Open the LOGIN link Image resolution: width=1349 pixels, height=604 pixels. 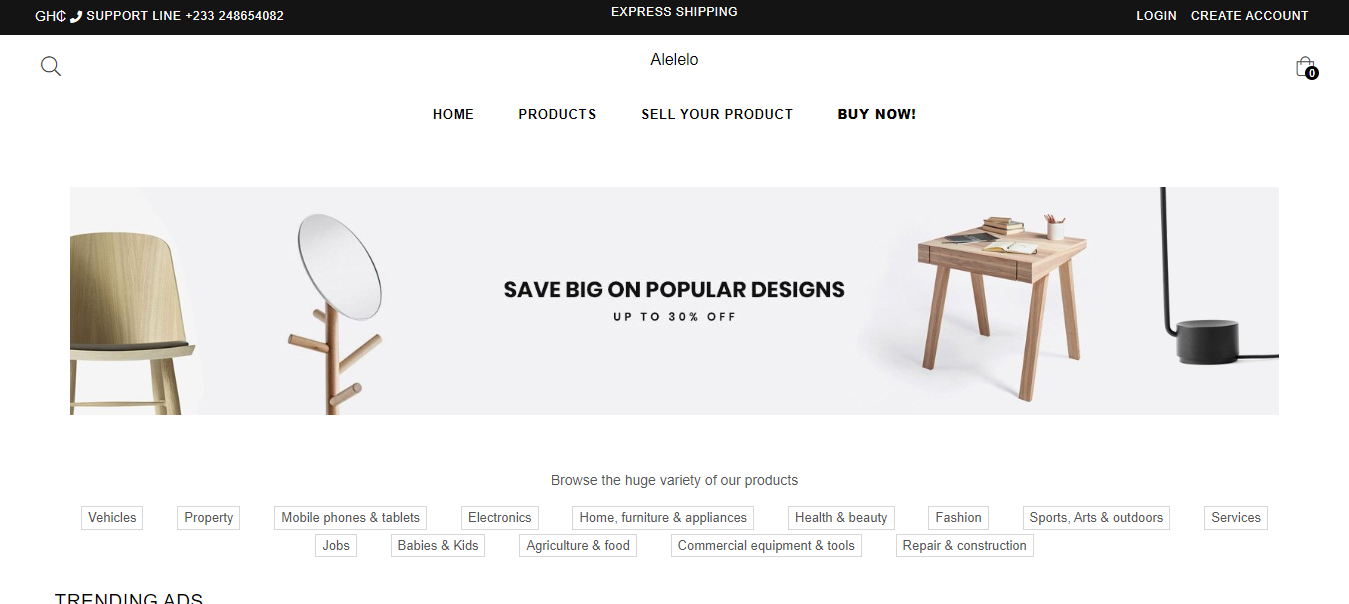1156,16
